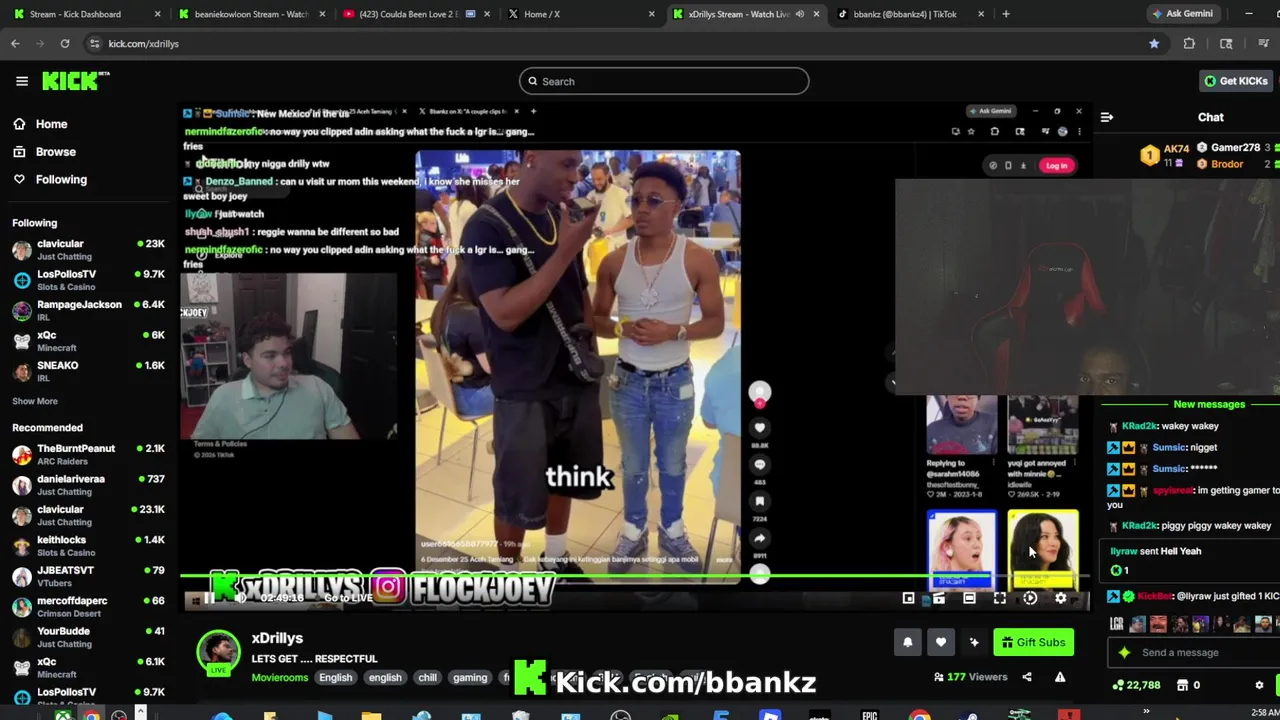Mute the xDrillys tab audio icon

click(799, 14)
